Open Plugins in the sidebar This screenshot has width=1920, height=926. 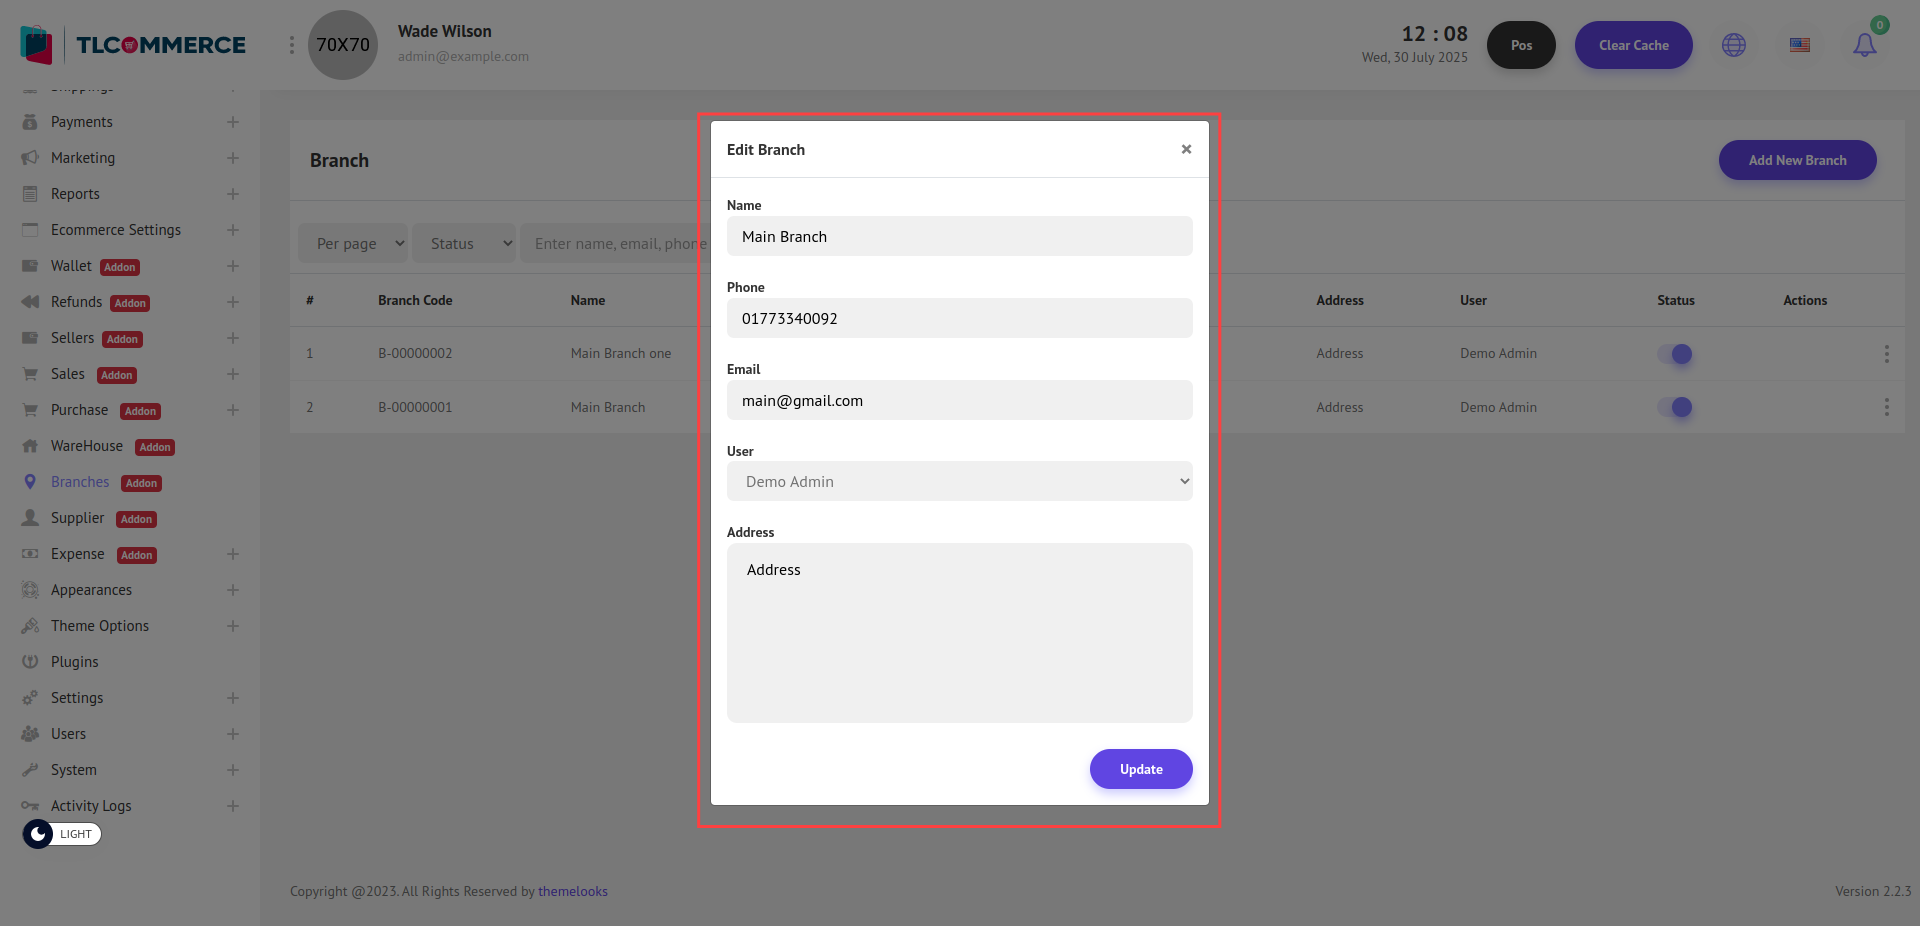[x=75, y=662]
